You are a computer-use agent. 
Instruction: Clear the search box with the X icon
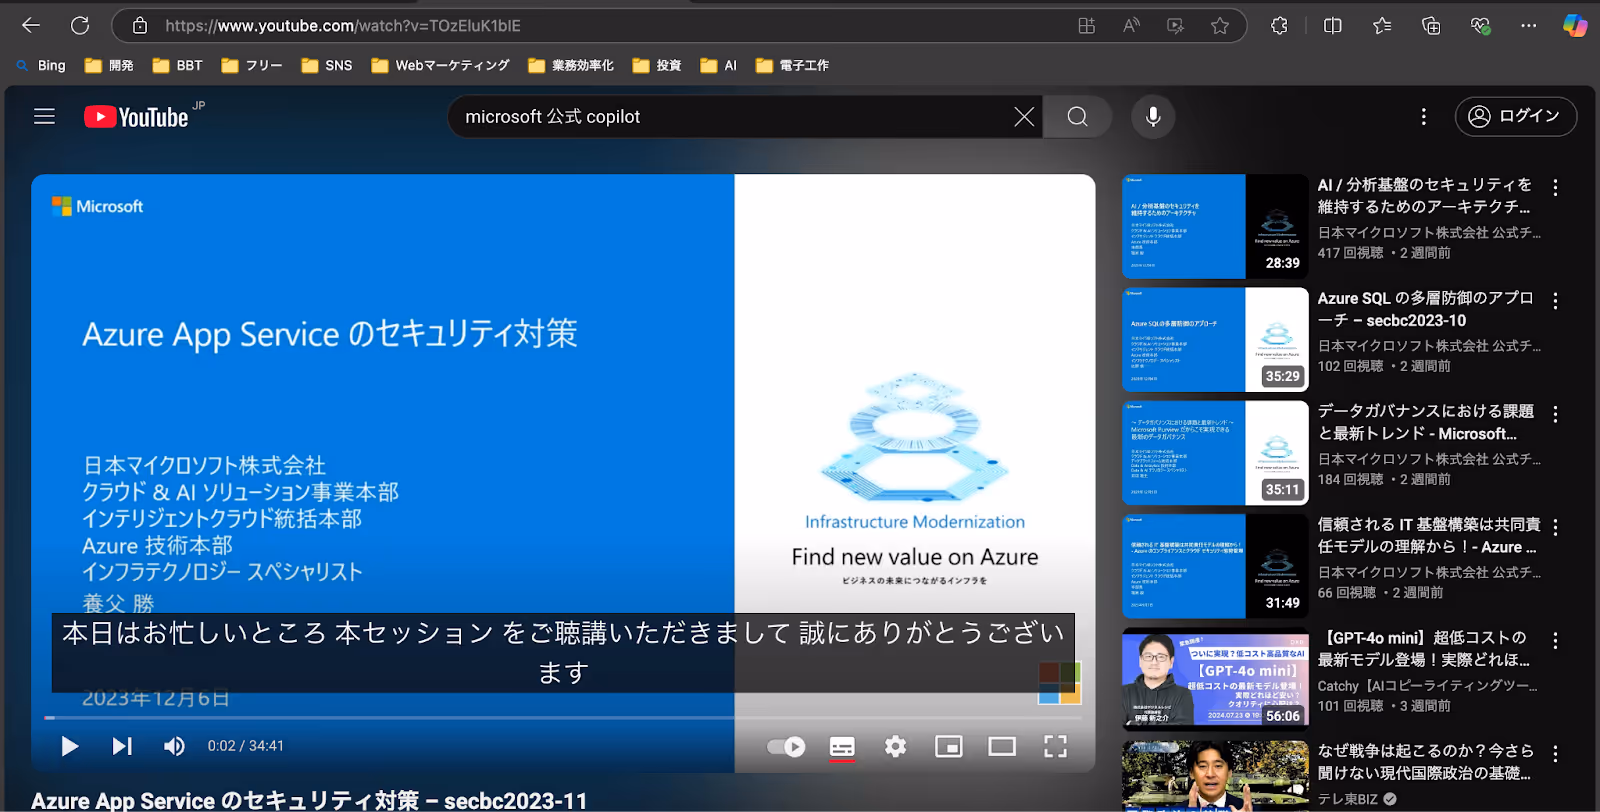1024,117
